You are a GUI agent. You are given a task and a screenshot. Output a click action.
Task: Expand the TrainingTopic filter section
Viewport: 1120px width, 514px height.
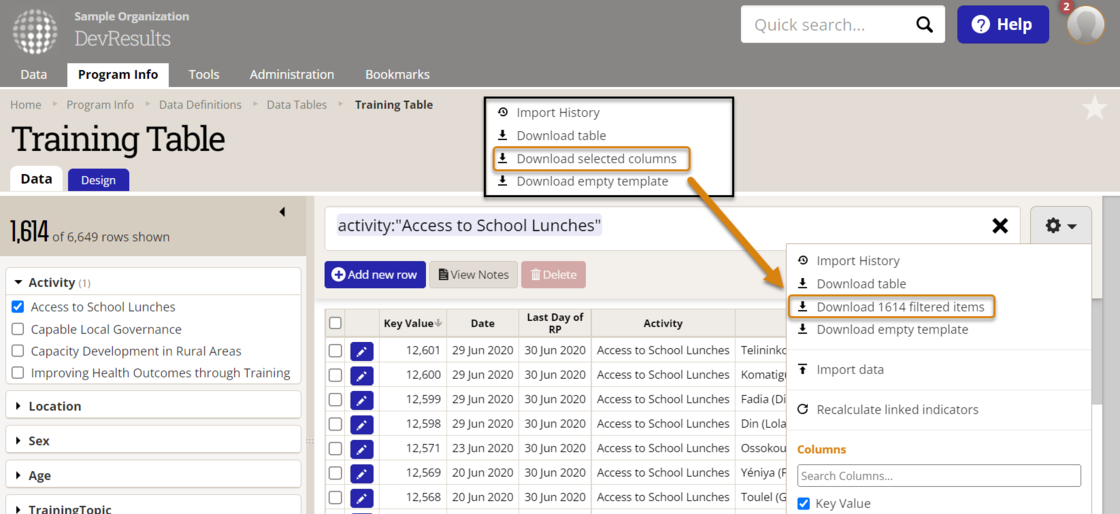click(x=153, y=505)
